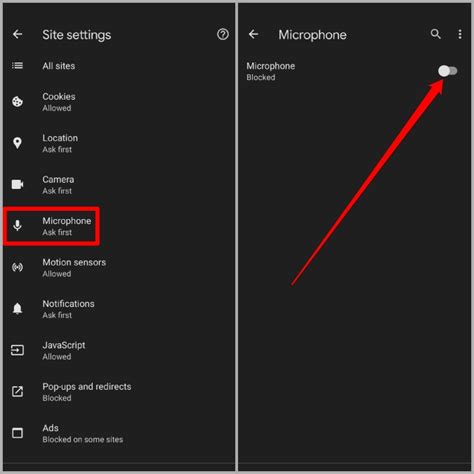474x474 pixels.
Task: Open help icon in Site settings
Action: pos(223,34)
